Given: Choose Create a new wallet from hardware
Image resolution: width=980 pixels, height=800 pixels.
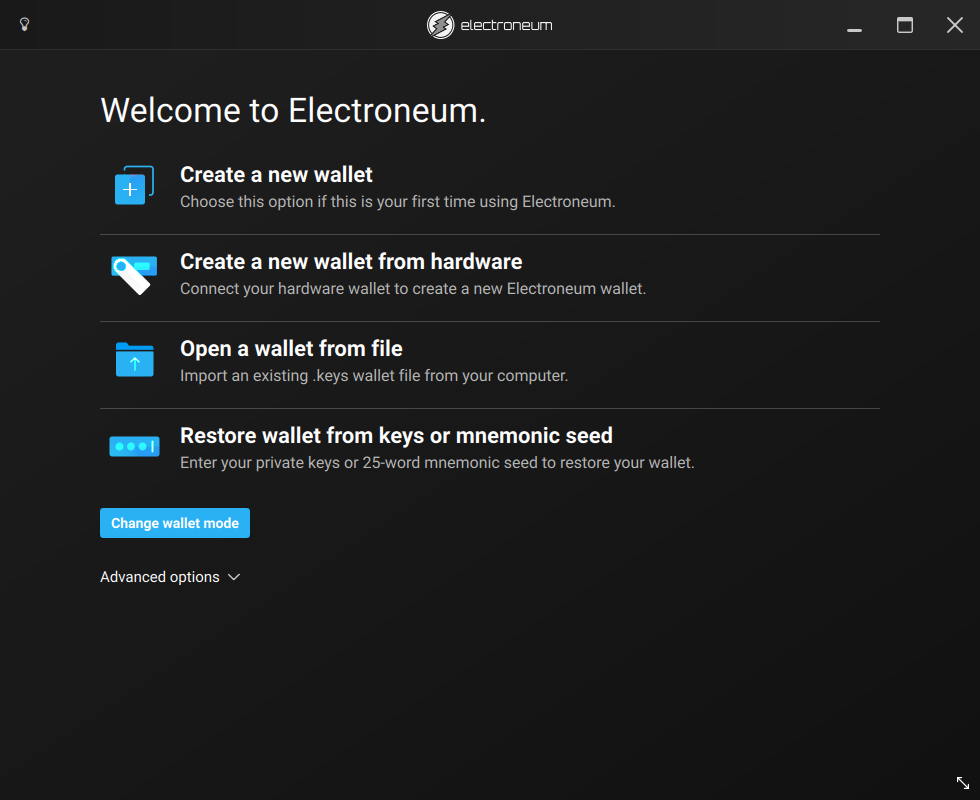Looking at the screenshot, I should (x=351, y=261).
